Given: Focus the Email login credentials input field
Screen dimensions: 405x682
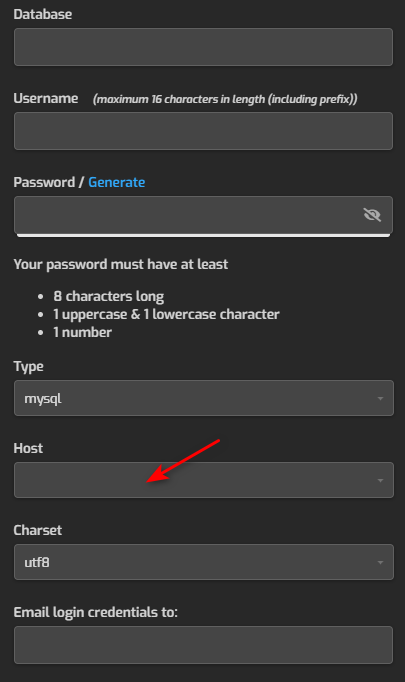Looking at the screenshot, I should click(x=203, y=645).
